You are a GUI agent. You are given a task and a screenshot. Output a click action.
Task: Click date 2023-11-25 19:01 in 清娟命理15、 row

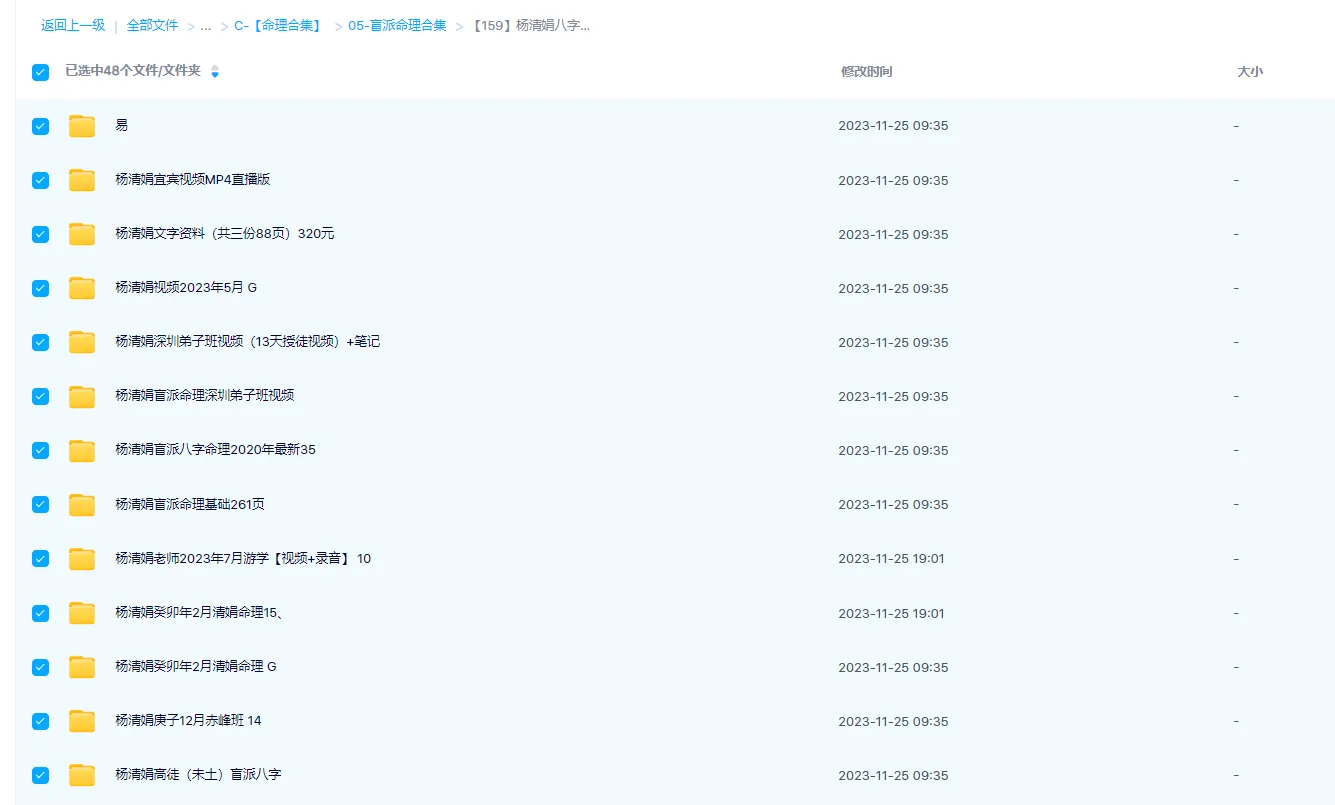click(892, 613)
